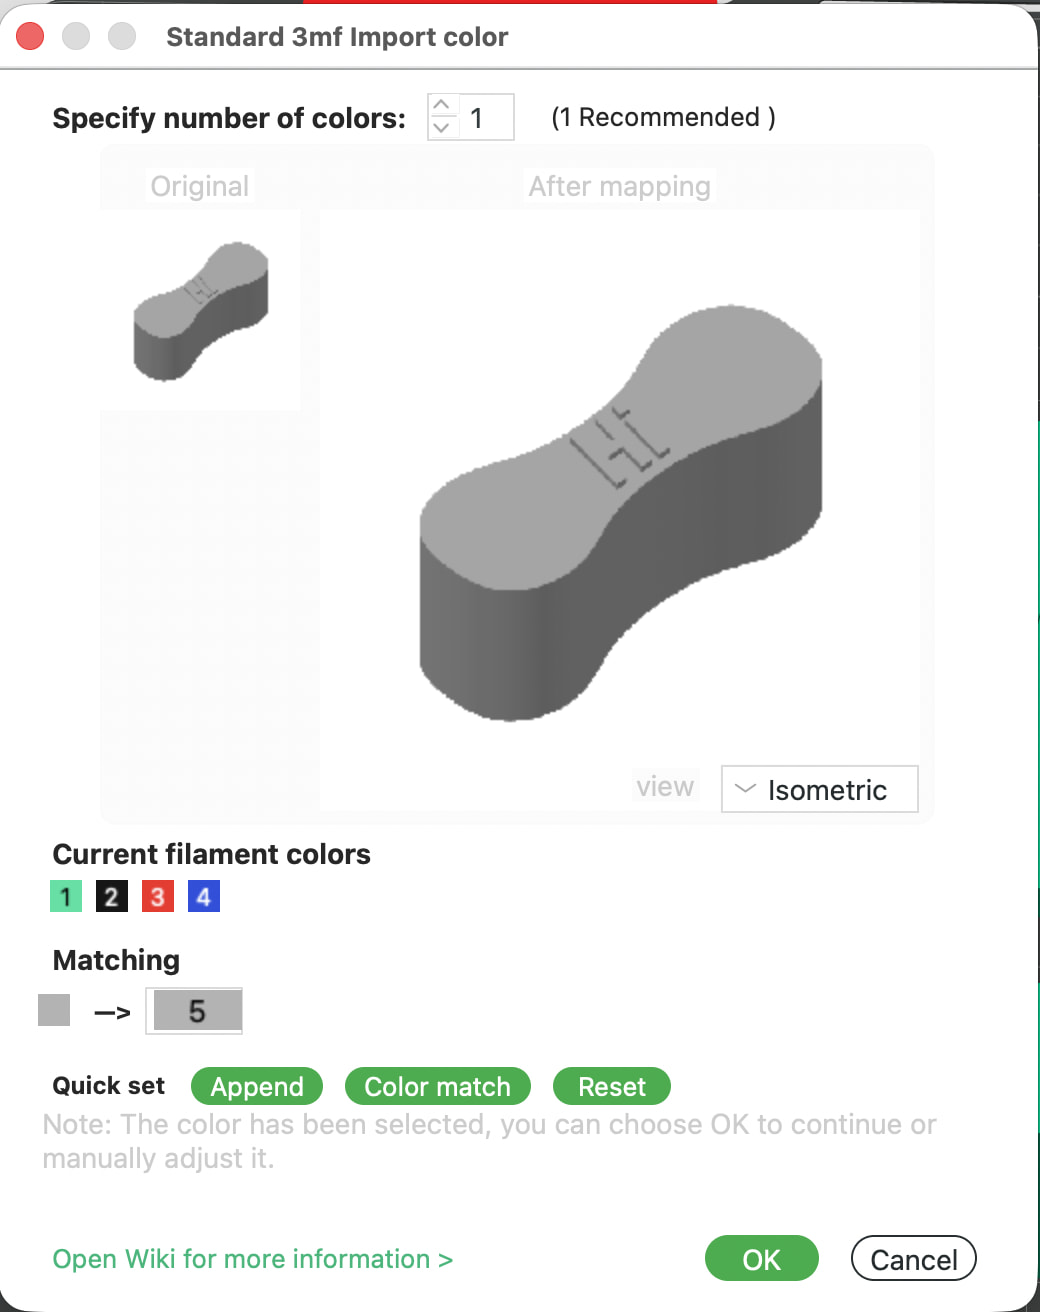Close the dialog with red button
This screenshot has width=1040, height=1312.
(31, 36)
